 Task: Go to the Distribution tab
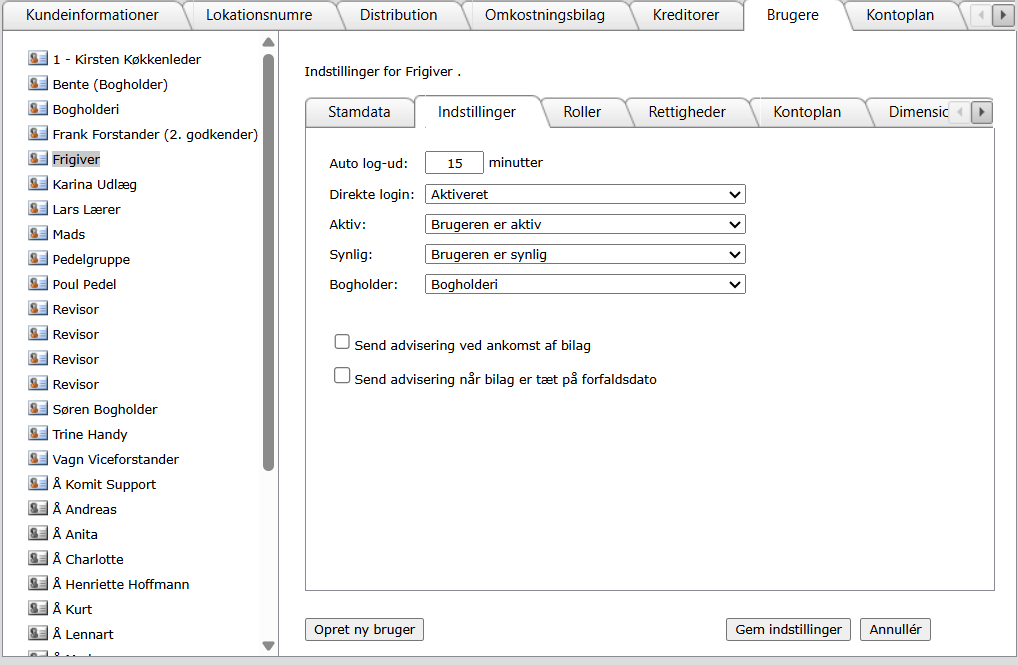click(x=399, y=15)
